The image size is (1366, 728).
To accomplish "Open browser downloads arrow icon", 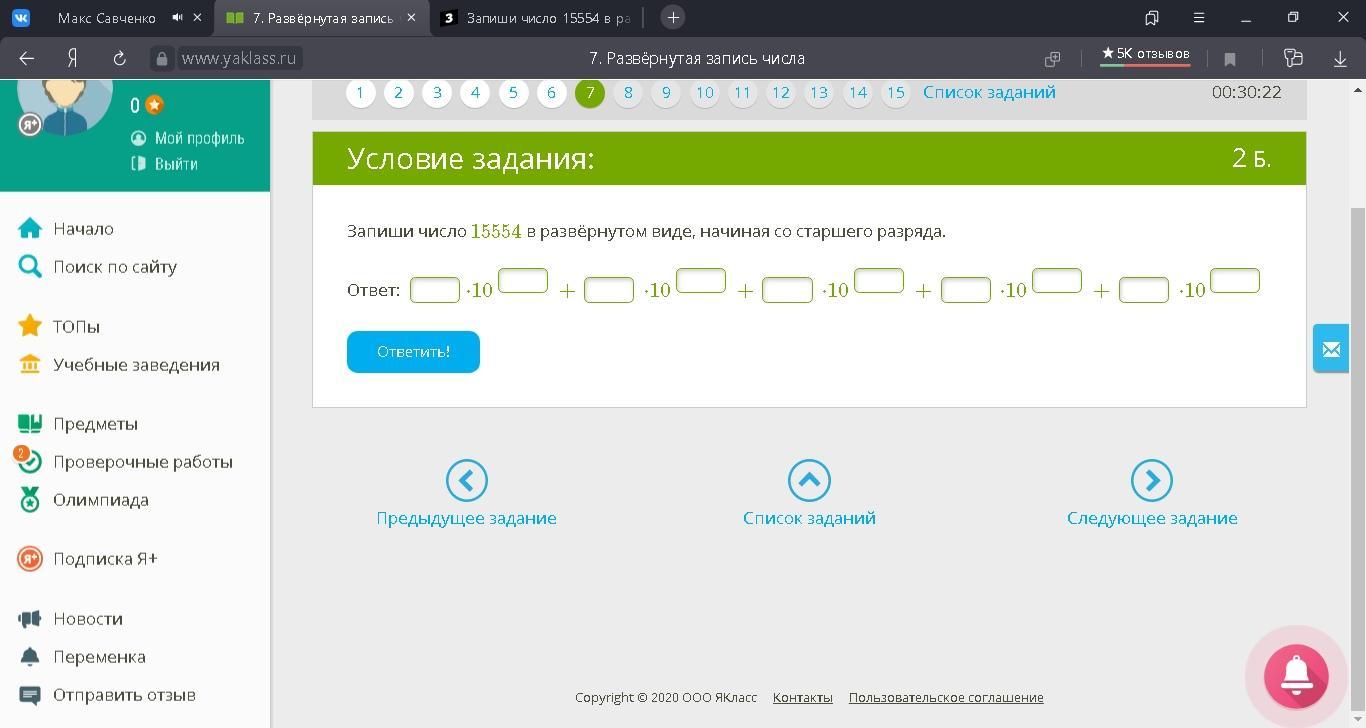I will click(x=1340, y=59).
